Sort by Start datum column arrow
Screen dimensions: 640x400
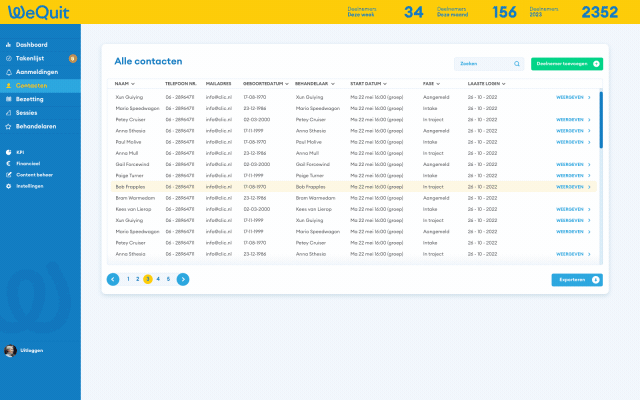pyautogui.click(x=385, y=84)
